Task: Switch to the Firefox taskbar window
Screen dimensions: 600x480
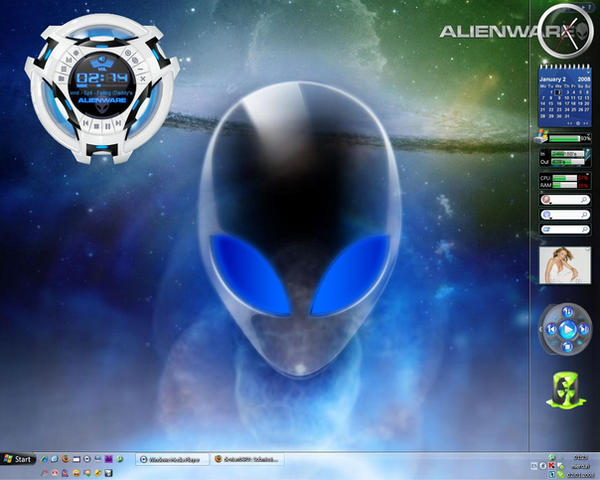Action: coord(247,459)
